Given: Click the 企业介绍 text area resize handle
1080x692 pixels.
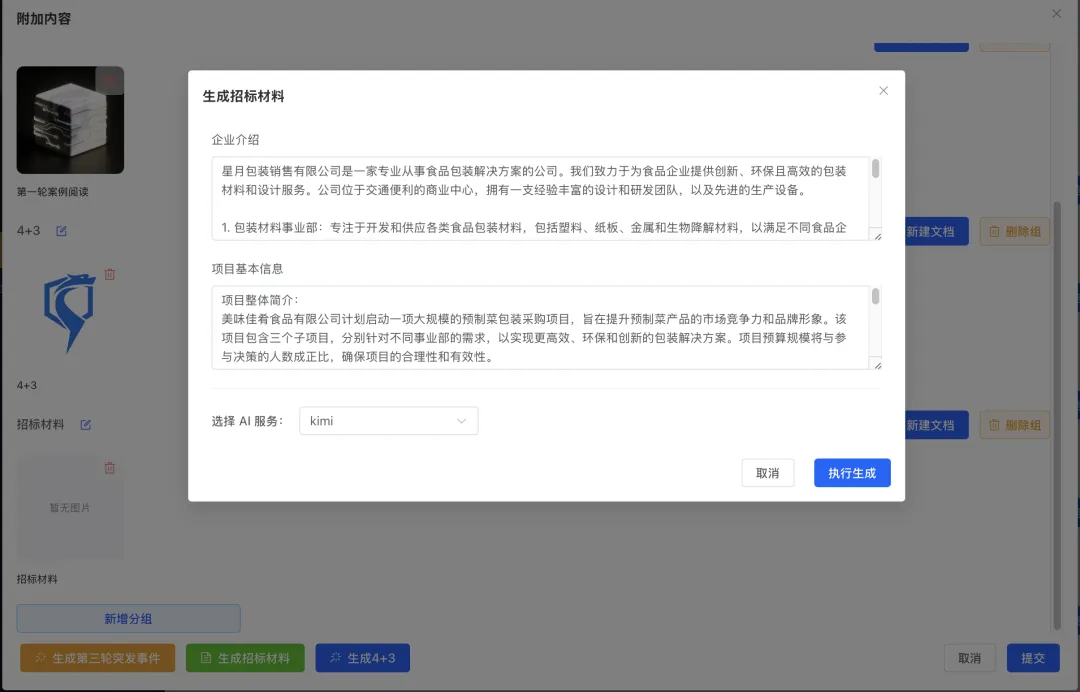Looking at the screenshot, I should coord(877,235).
